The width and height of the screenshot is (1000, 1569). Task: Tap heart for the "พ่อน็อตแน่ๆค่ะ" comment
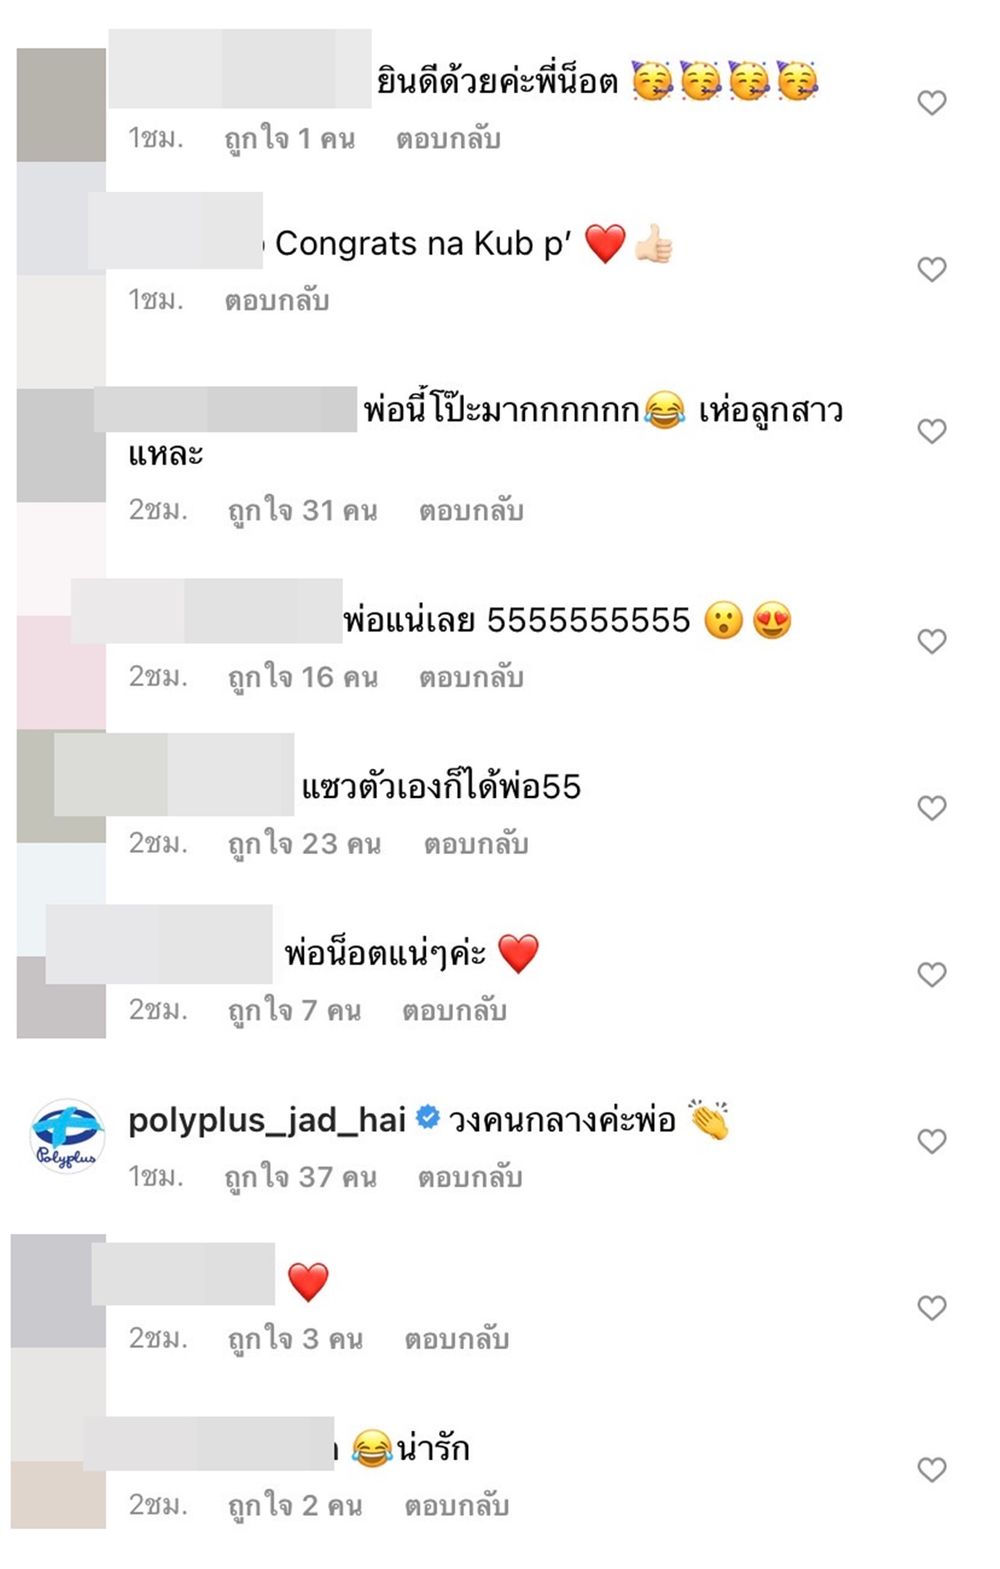click(931, 974)
